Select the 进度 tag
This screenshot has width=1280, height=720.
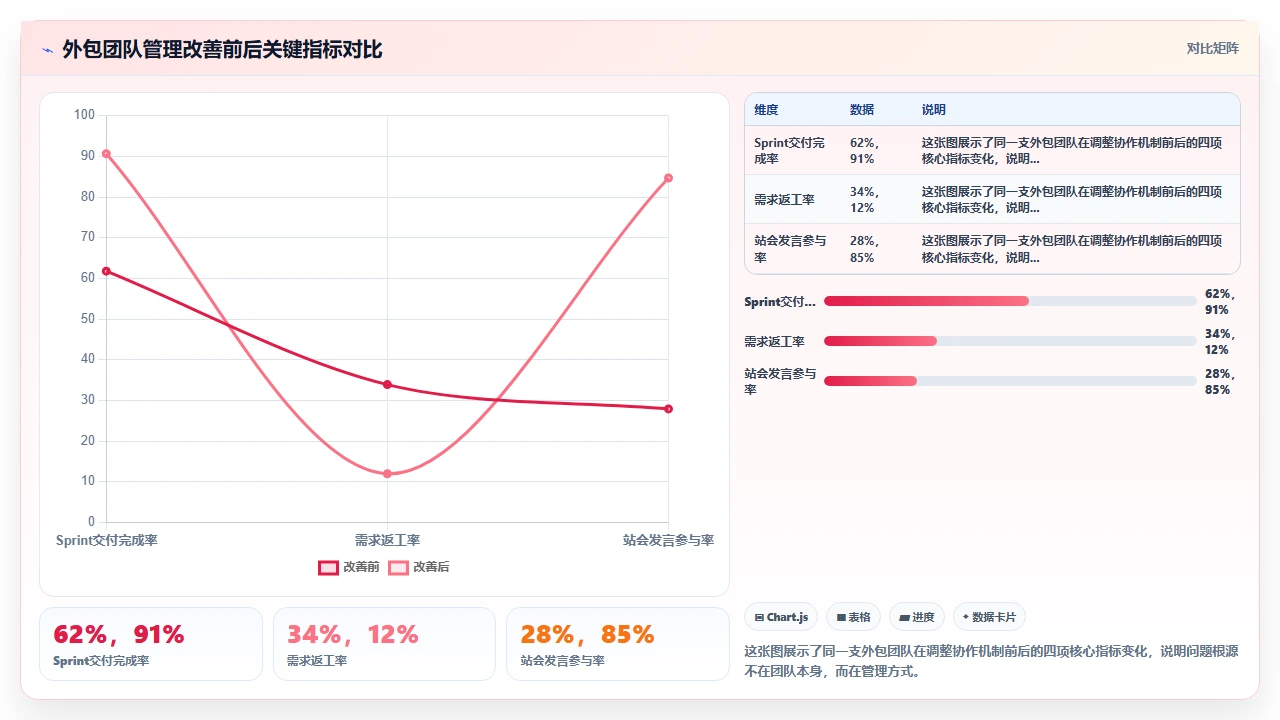point(917,617)
